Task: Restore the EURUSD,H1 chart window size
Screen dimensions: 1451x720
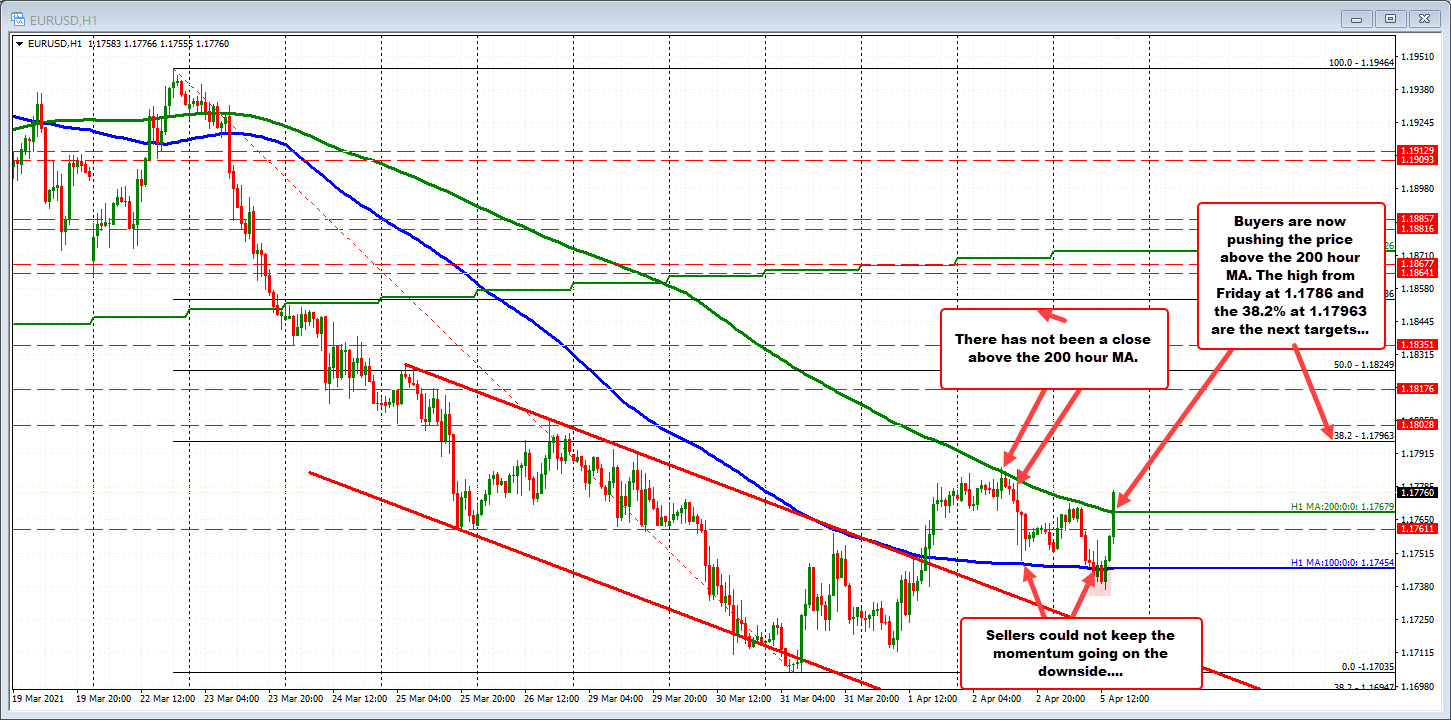Action: pyautogui.click(x=1391, y=18)
